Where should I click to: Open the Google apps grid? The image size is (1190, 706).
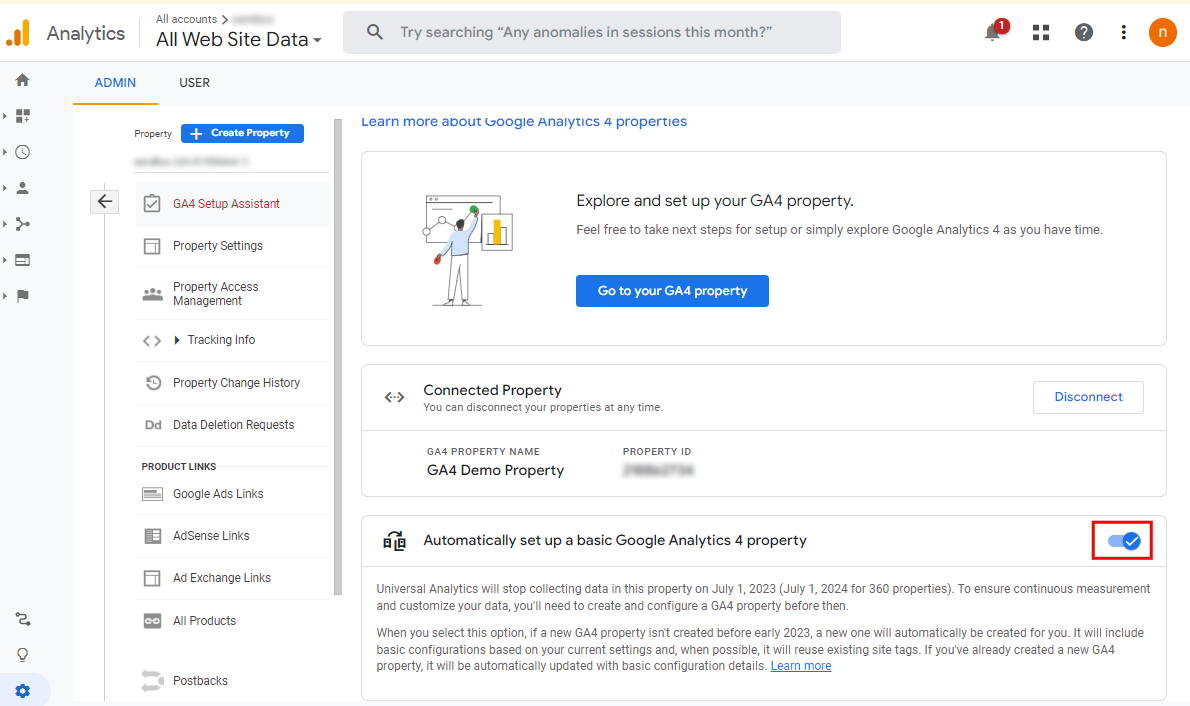(1041, 32)
